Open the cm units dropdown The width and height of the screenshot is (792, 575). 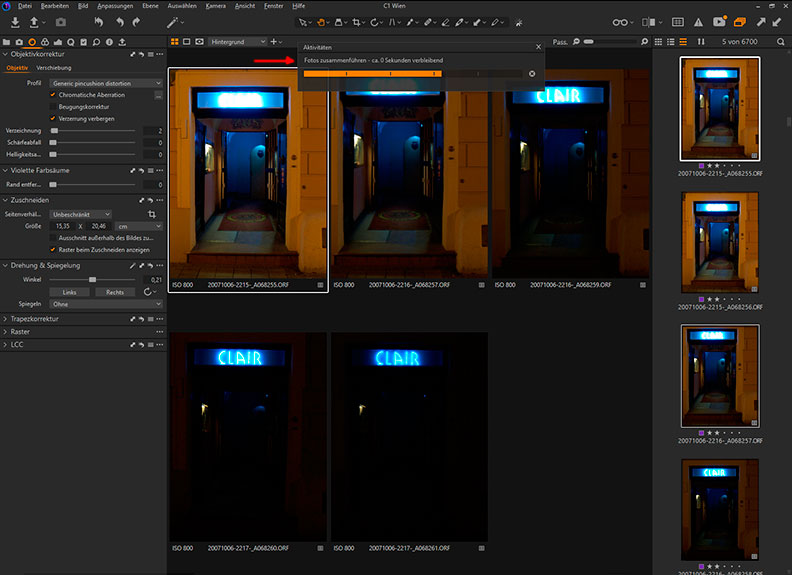click(139, 226)
